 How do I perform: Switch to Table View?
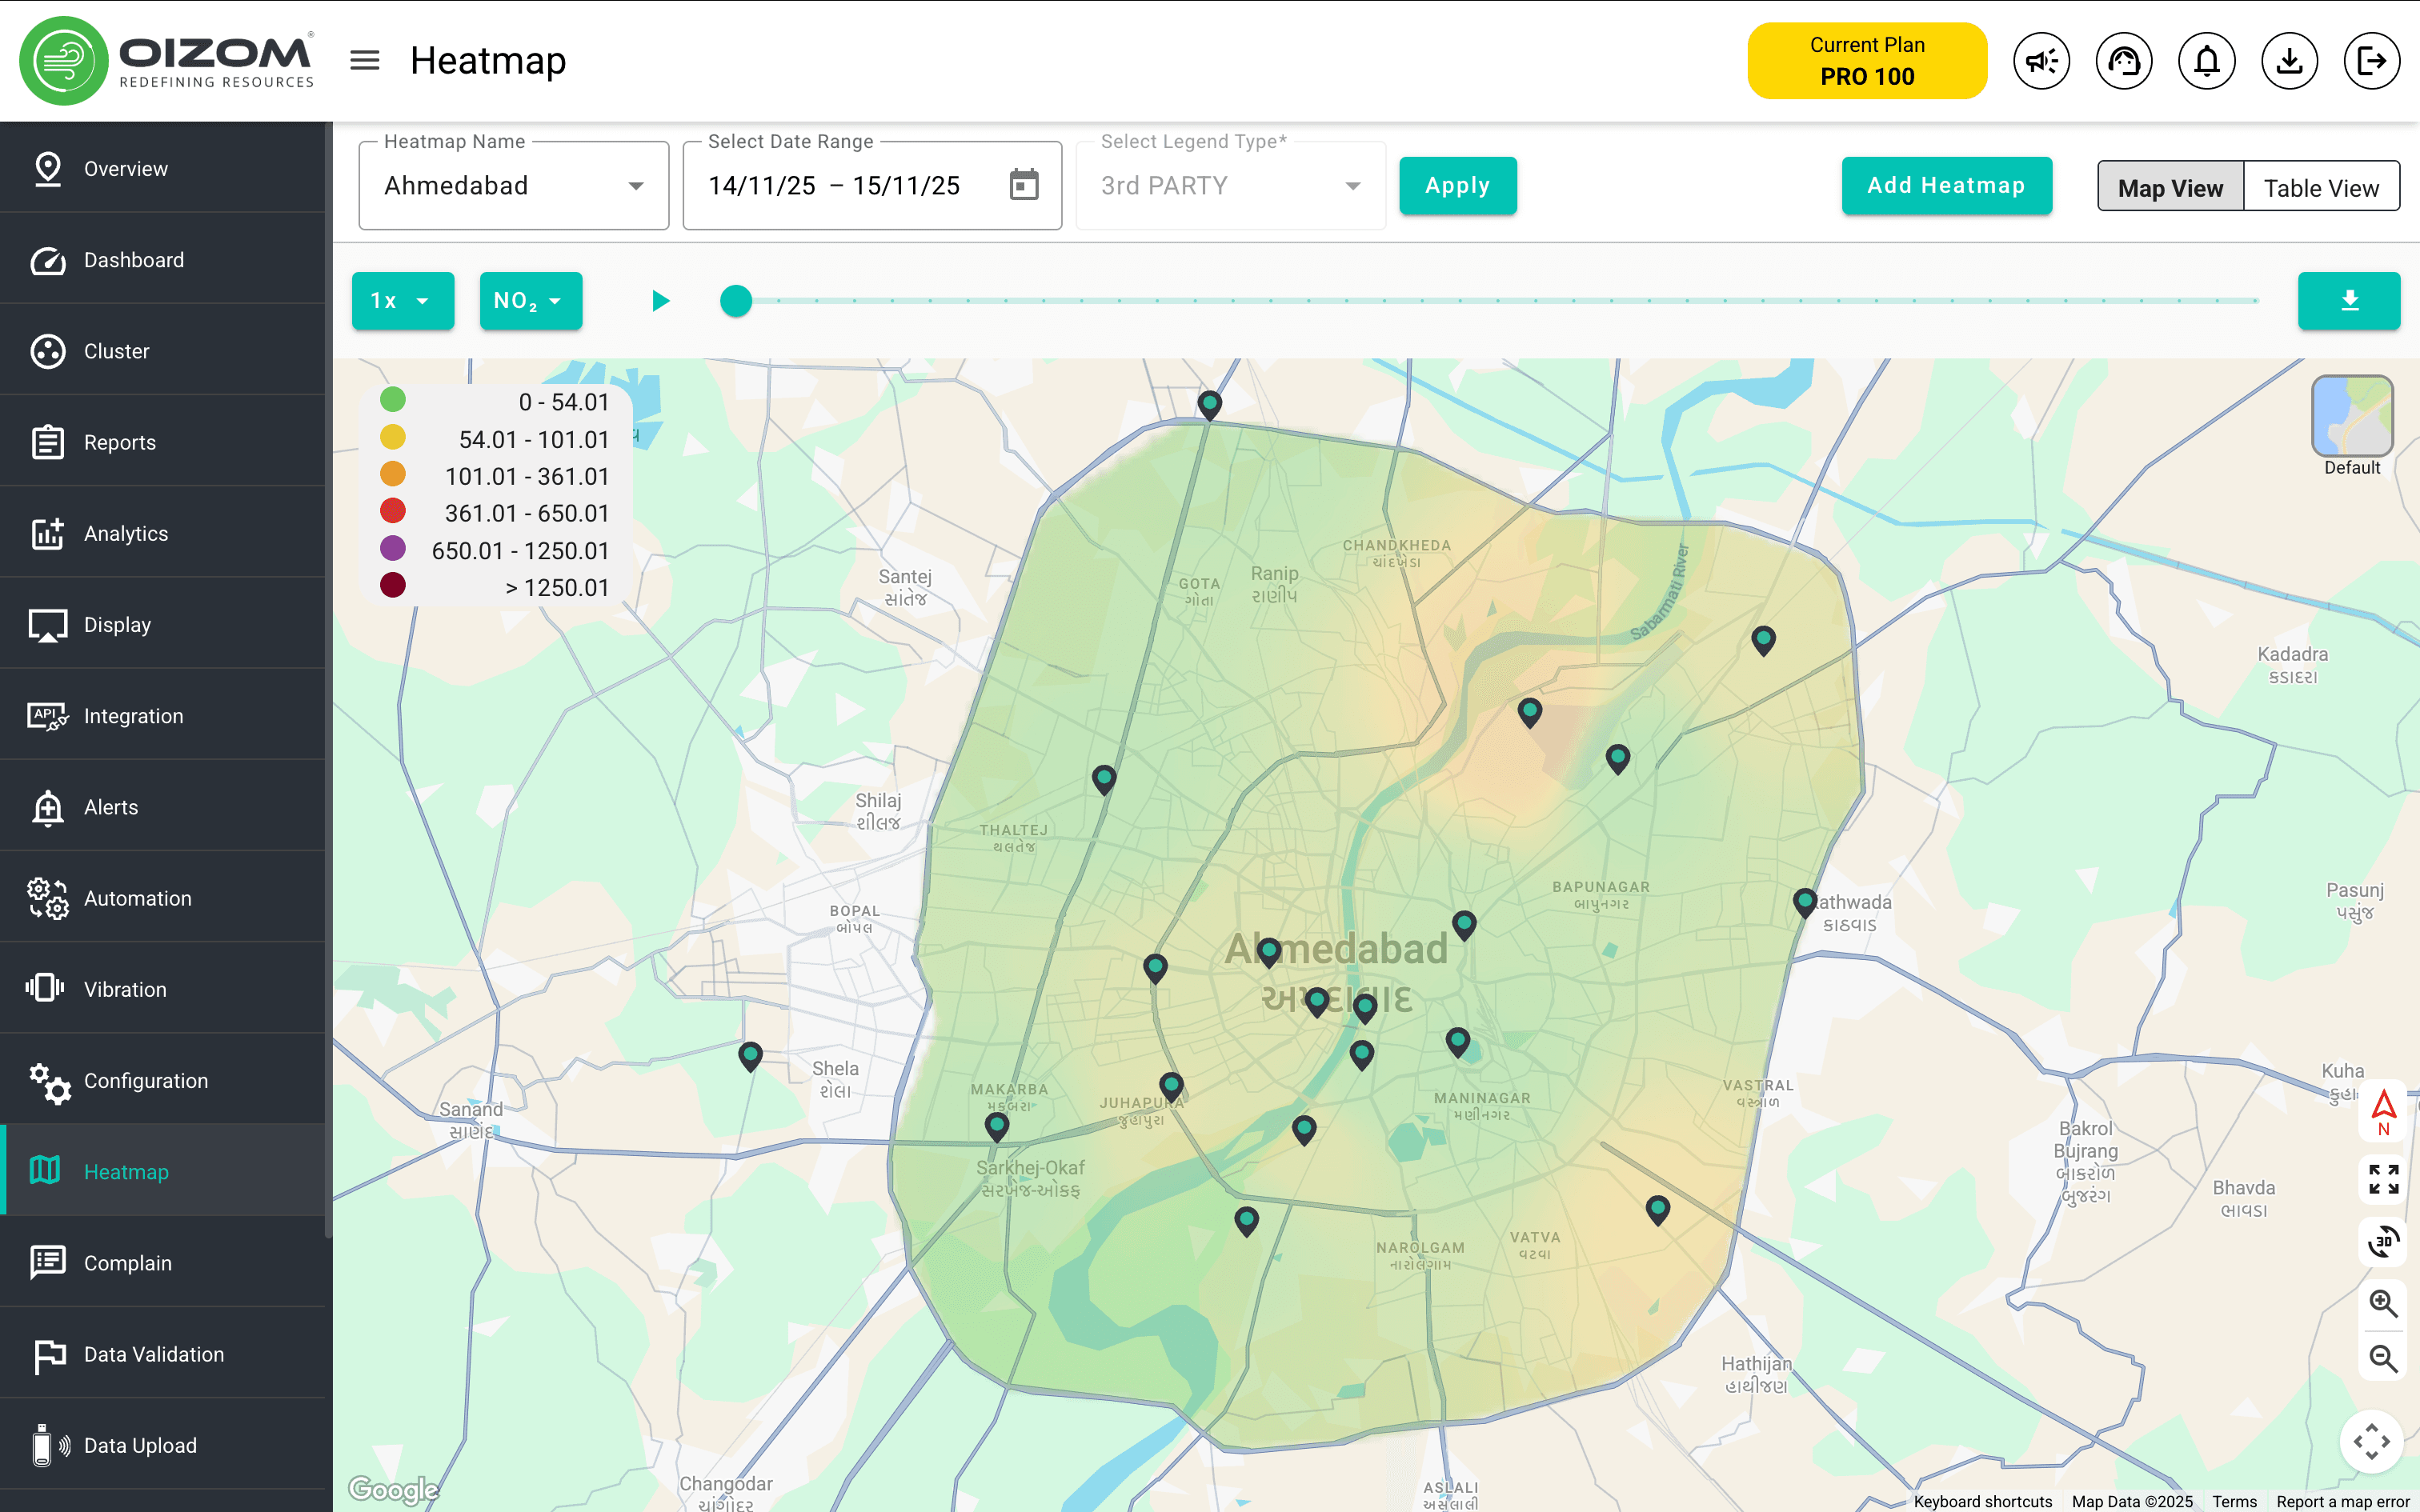pyautogui.click(x=2321, y=187)
